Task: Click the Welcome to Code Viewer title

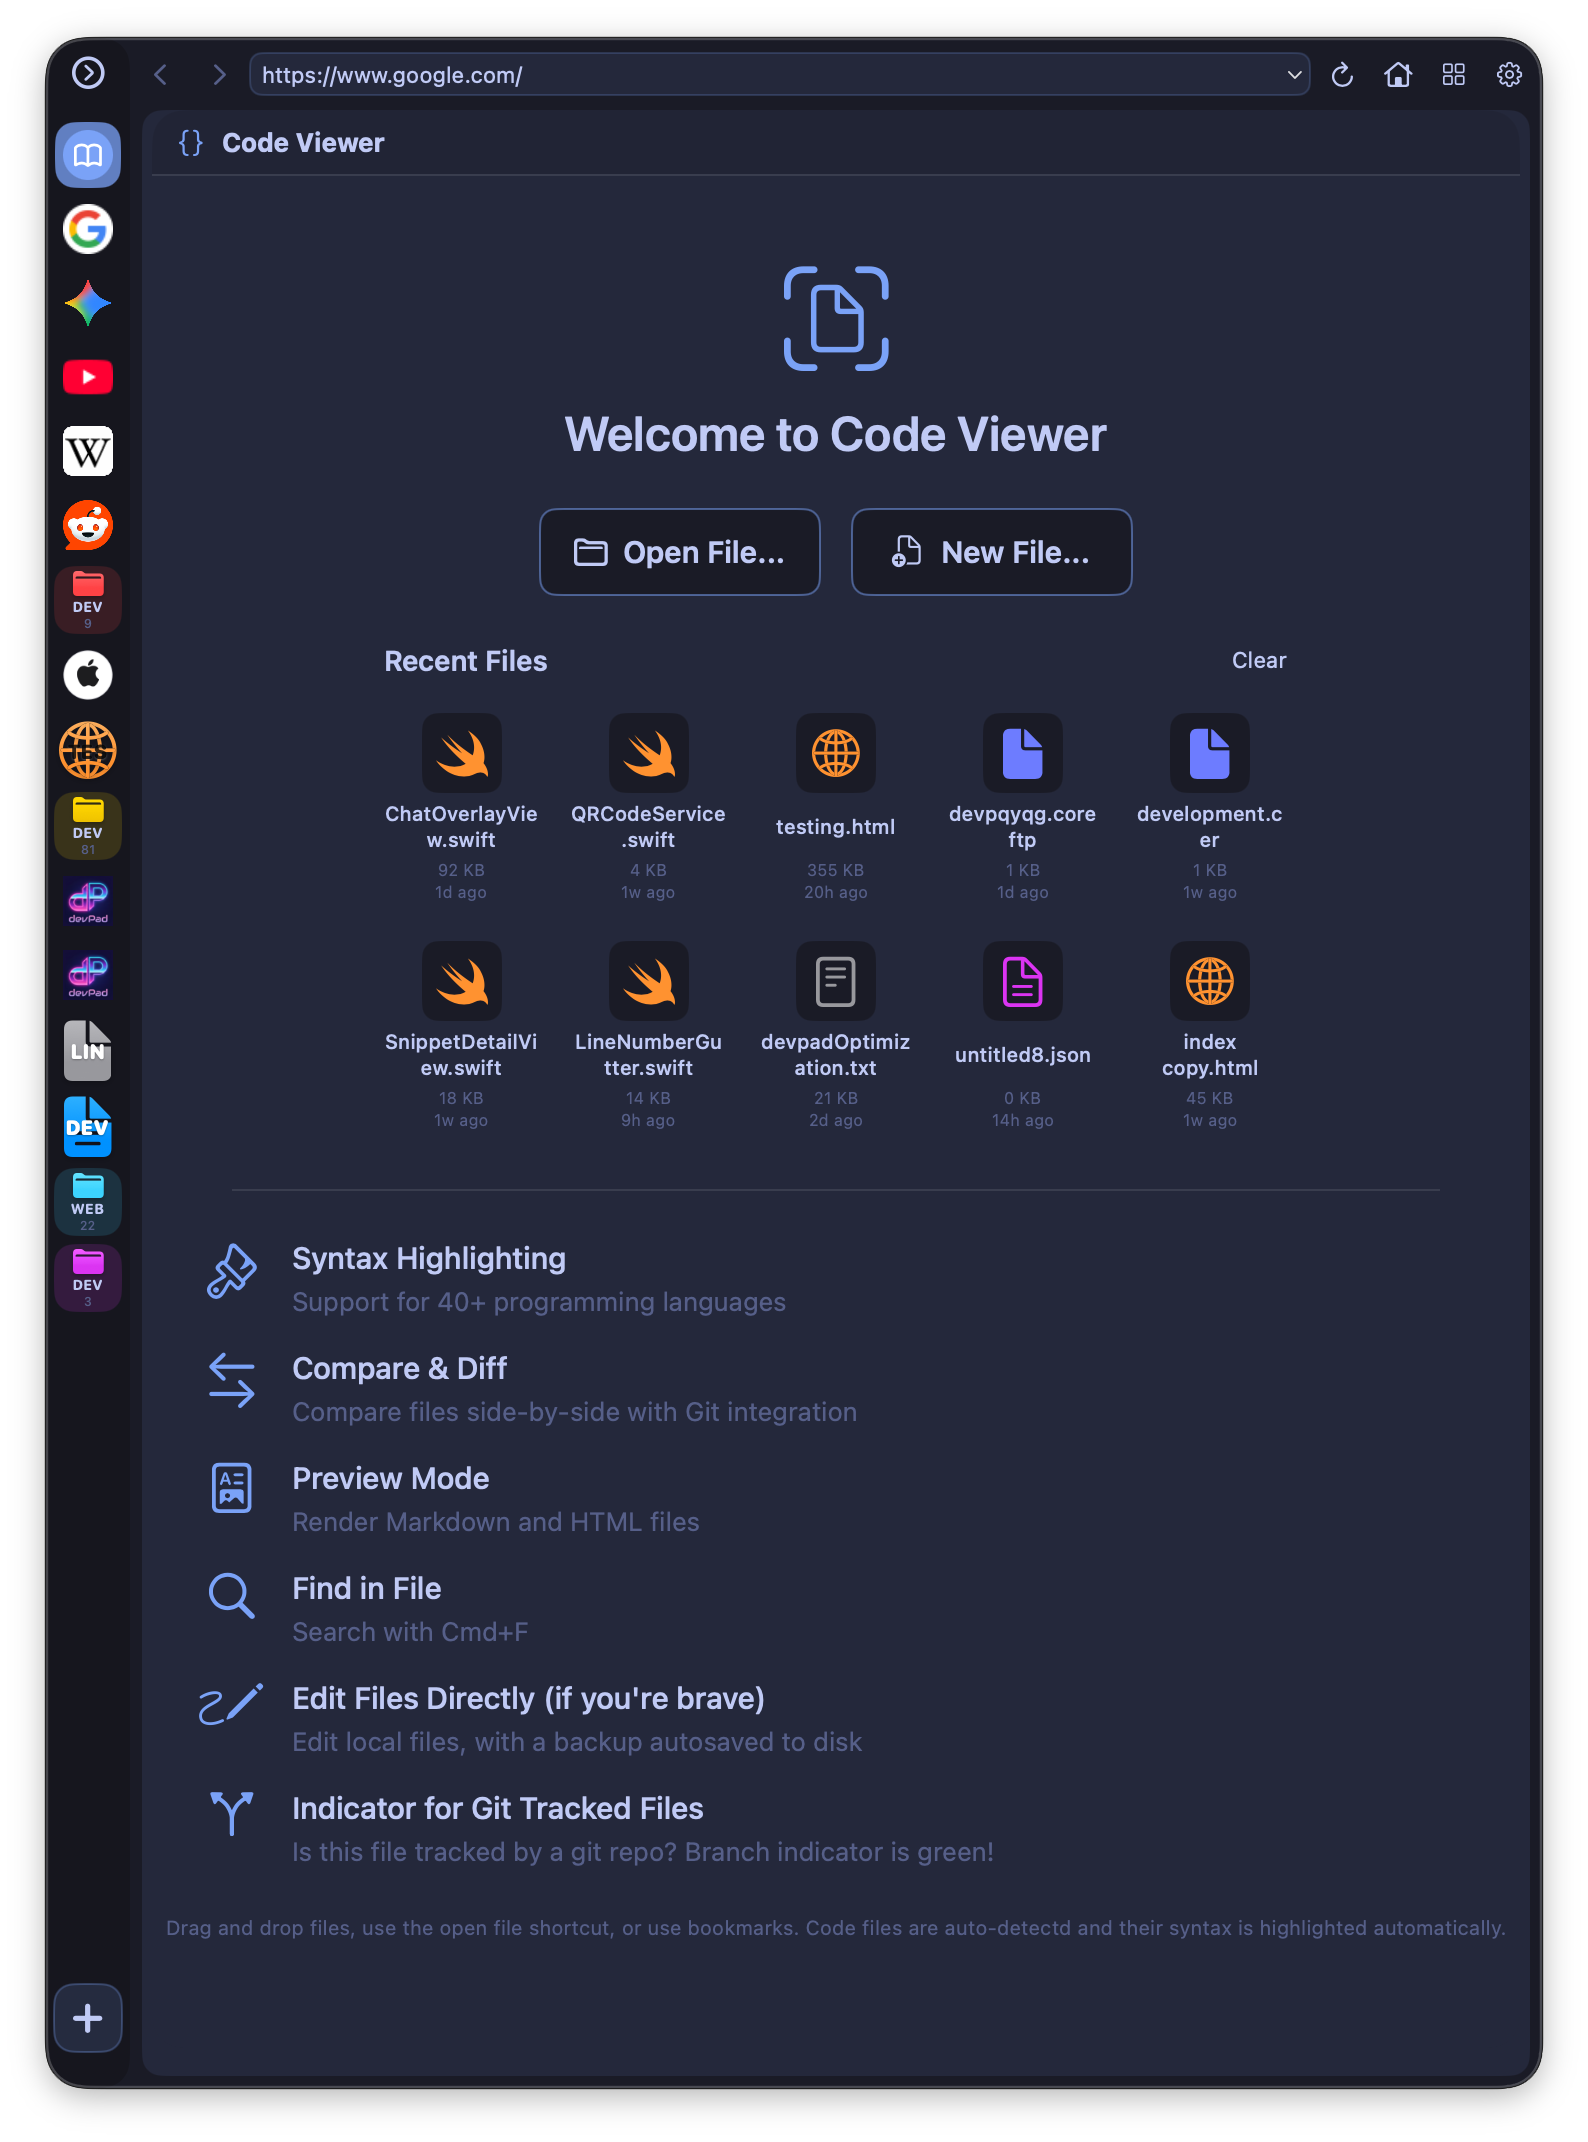Action: pos(835,435)
